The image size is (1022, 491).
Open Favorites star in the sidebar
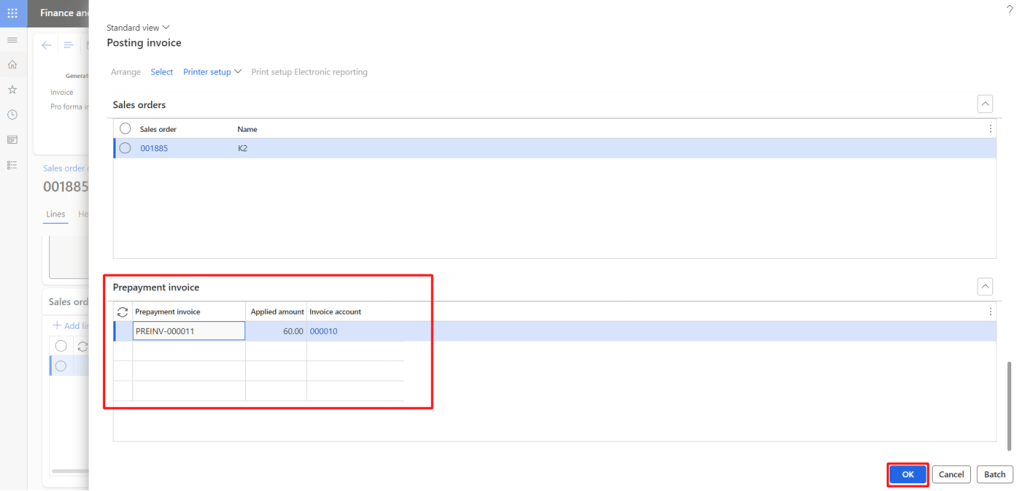(12, 90)
